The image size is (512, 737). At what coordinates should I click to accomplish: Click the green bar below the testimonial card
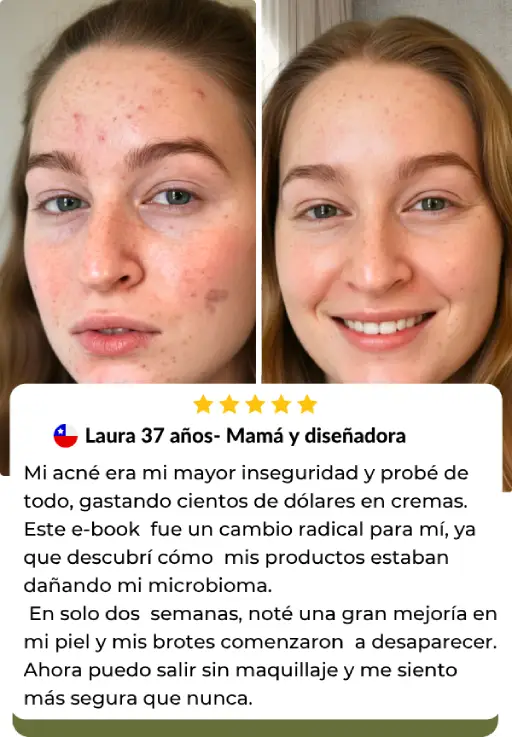pyautogui.click(x=255, y=726)
